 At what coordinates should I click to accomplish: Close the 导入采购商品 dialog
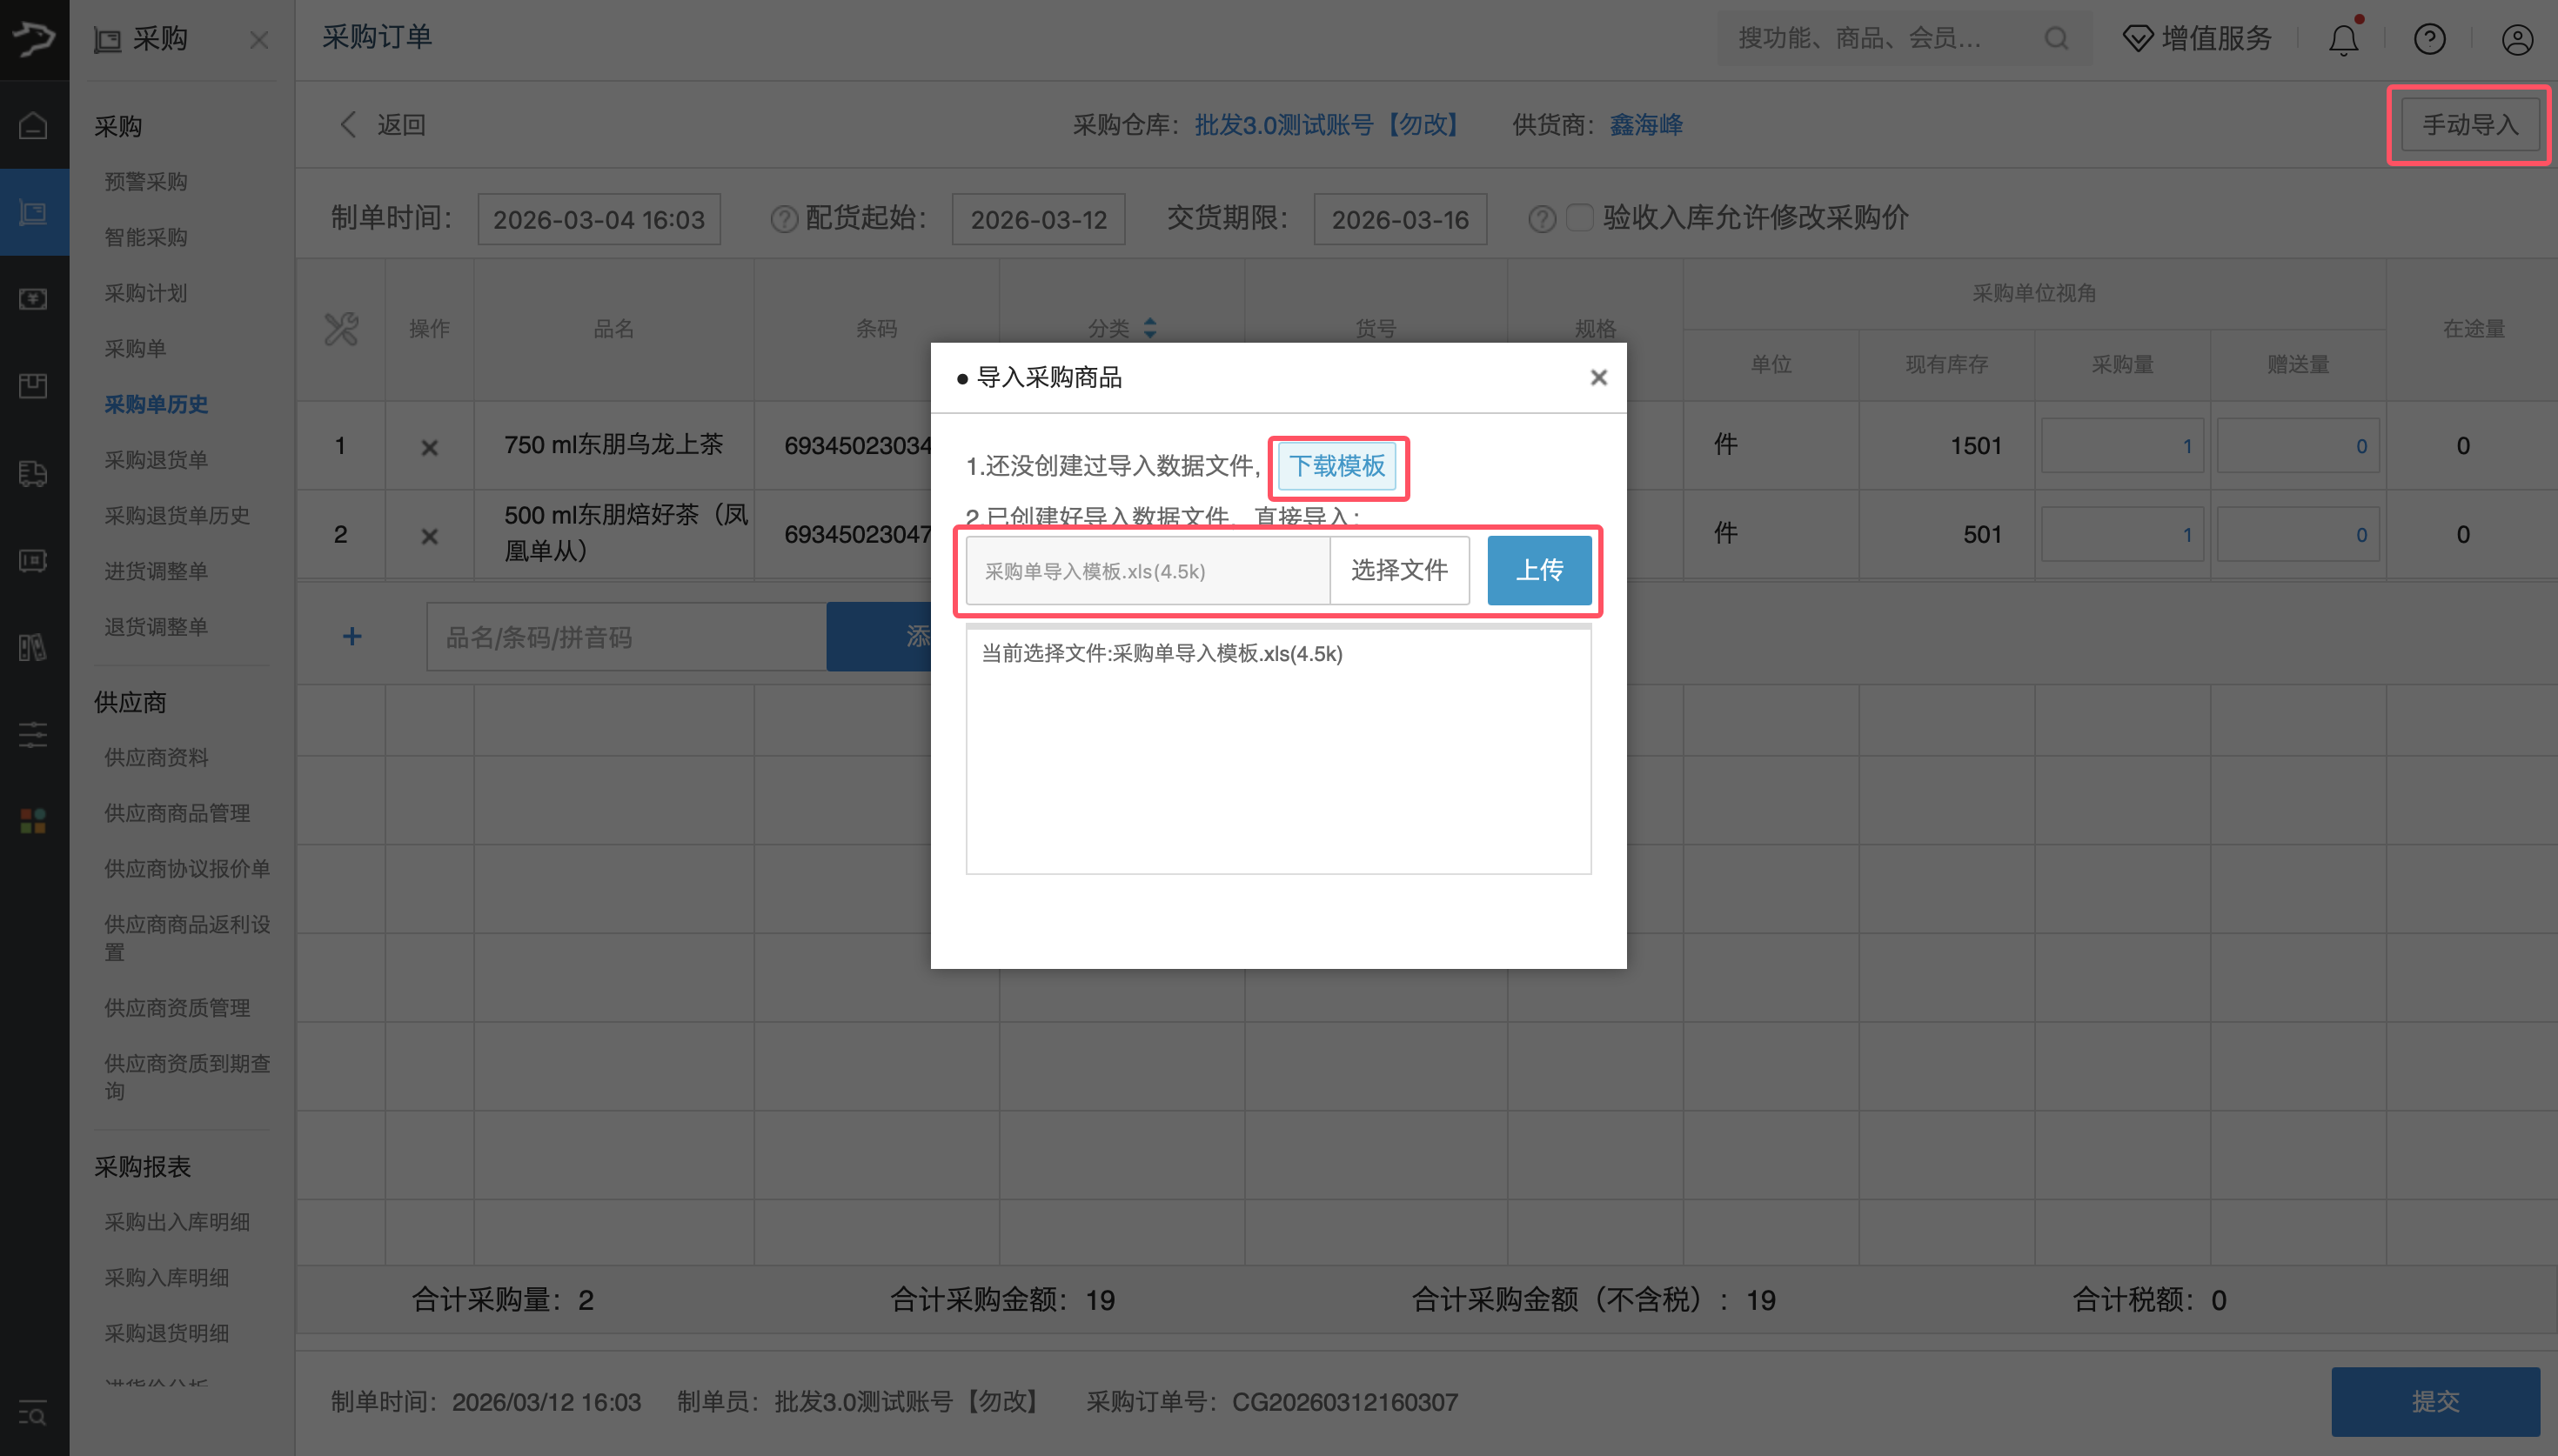click(1598, 377)
